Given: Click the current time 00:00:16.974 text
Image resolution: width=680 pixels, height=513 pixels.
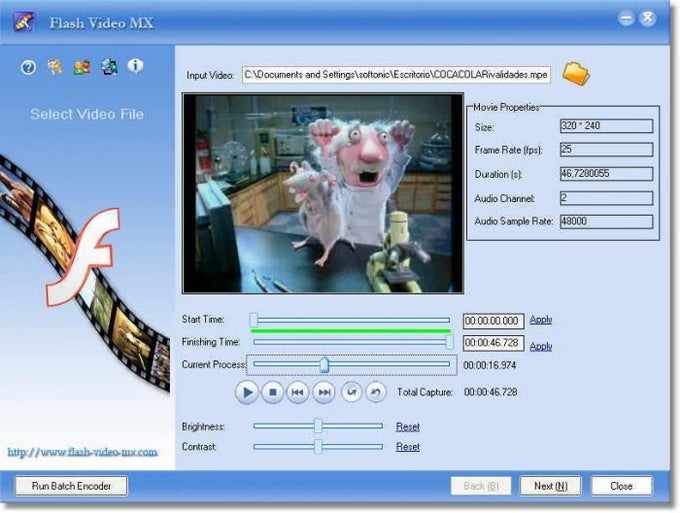Looking at the screenshot, I should click(x=490, y=365).
